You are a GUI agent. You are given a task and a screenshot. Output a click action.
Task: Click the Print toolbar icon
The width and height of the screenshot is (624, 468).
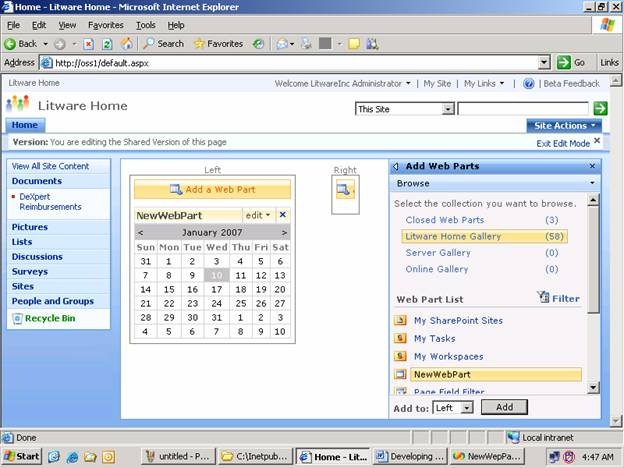click(306, 44)
